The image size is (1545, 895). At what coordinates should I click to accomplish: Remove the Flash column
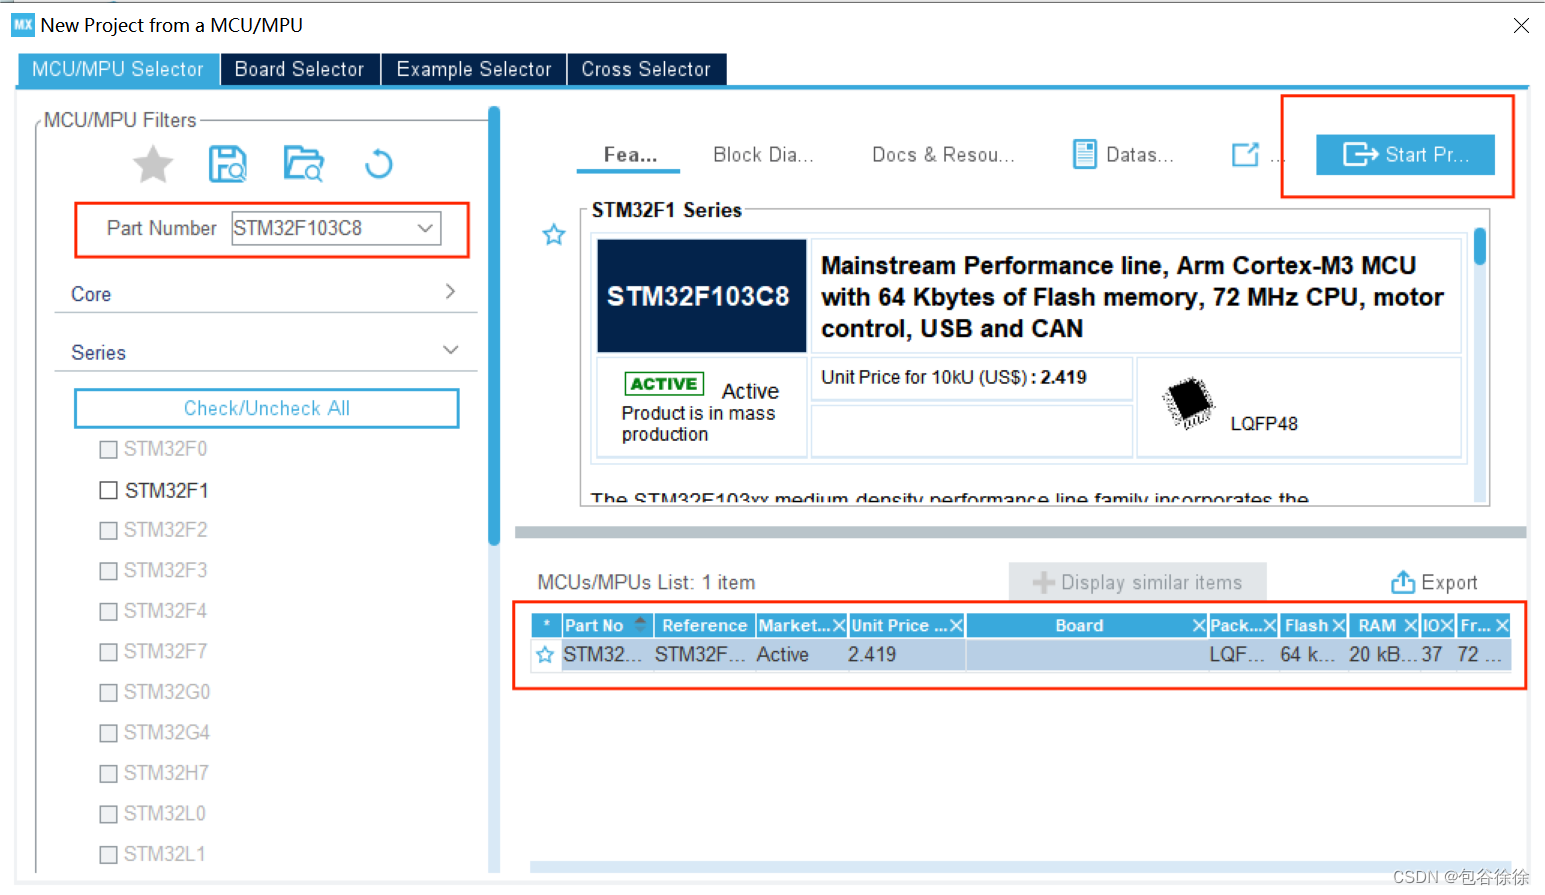pos(1339,625)
